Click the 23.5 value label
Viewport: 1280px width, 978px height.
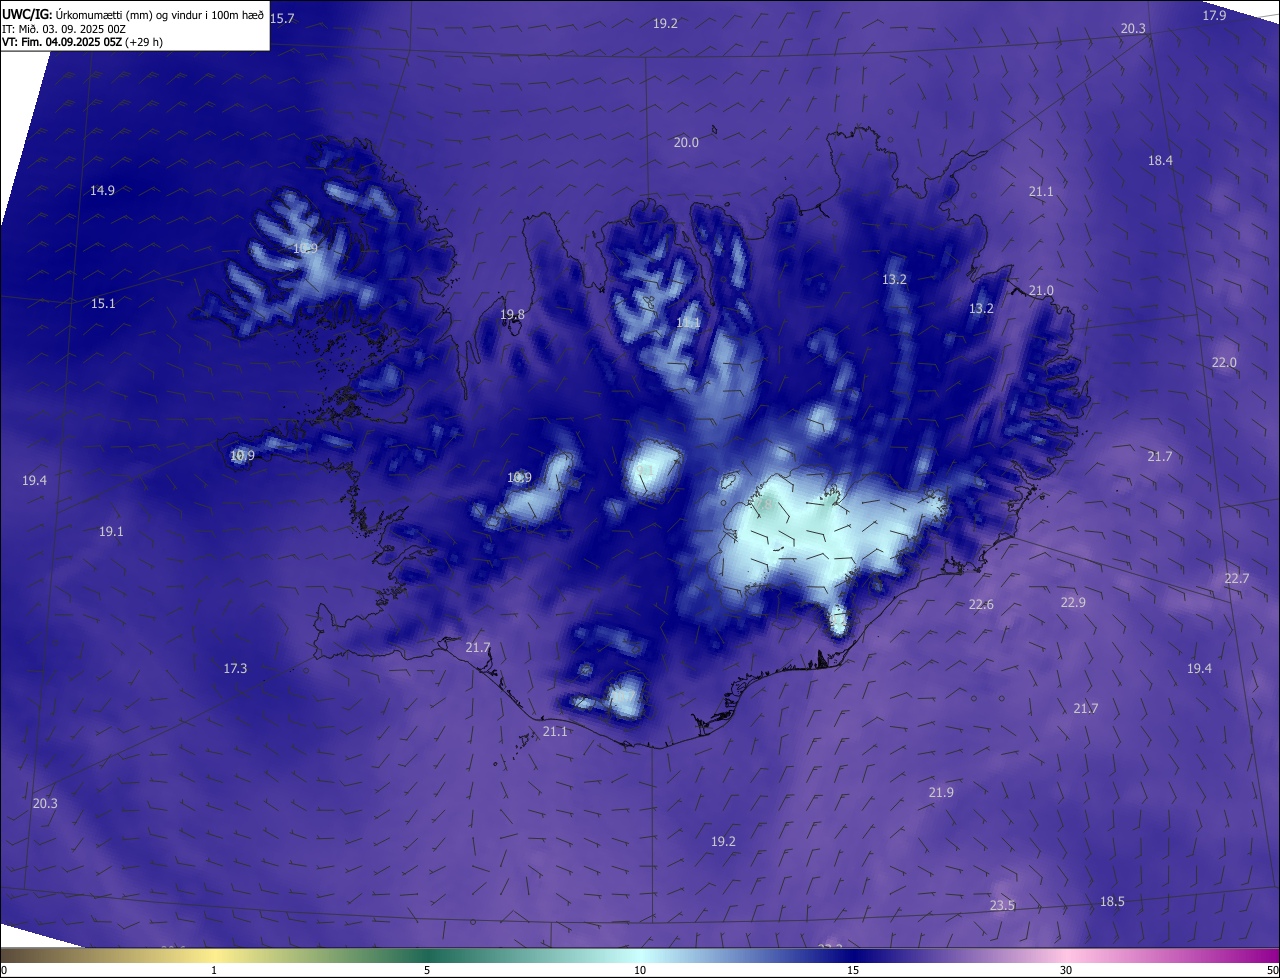coord(1002,905)
